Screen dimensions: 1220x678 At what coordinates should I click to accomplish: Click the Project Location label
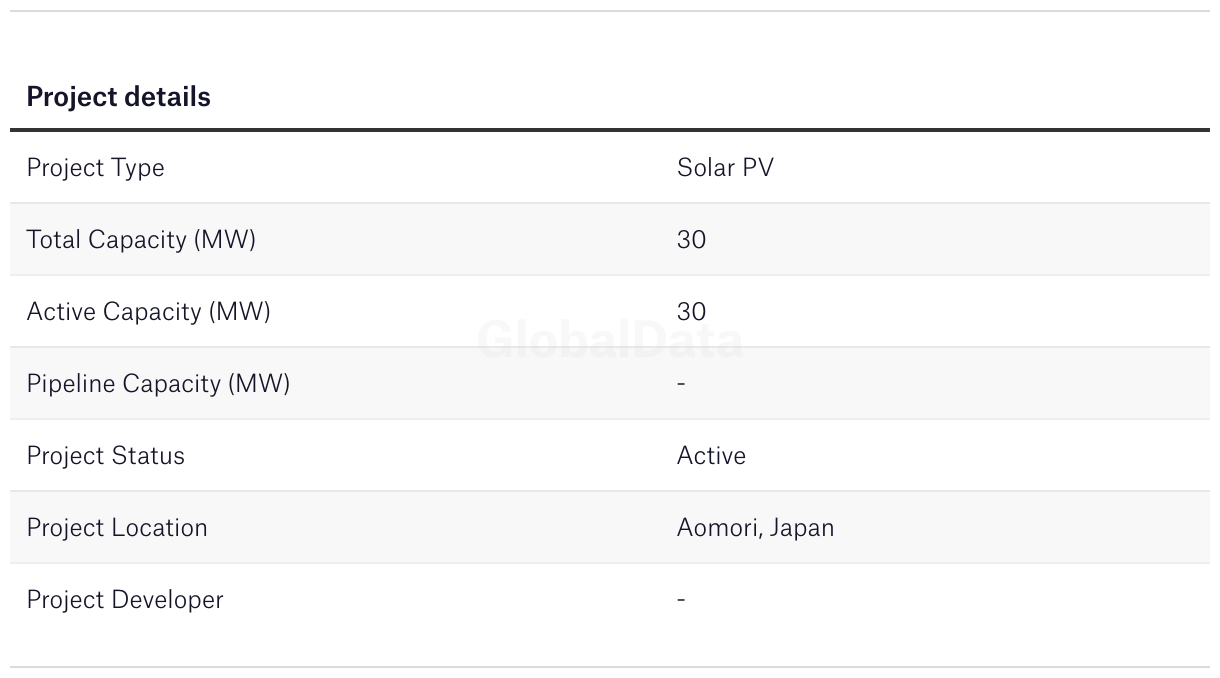pos(117,528)
